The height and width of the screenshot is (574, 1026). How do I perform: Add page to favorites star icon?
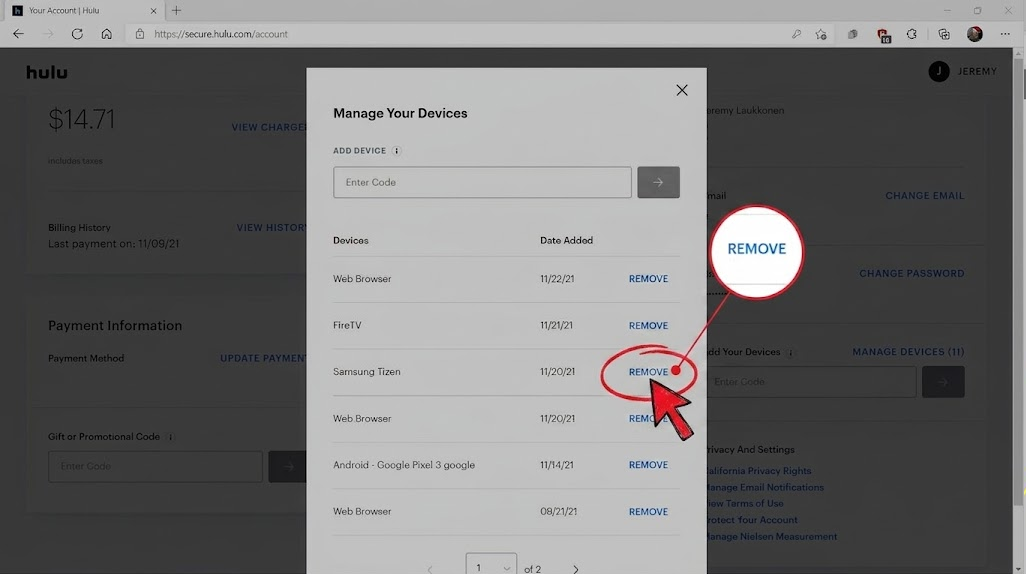(821, 34)
